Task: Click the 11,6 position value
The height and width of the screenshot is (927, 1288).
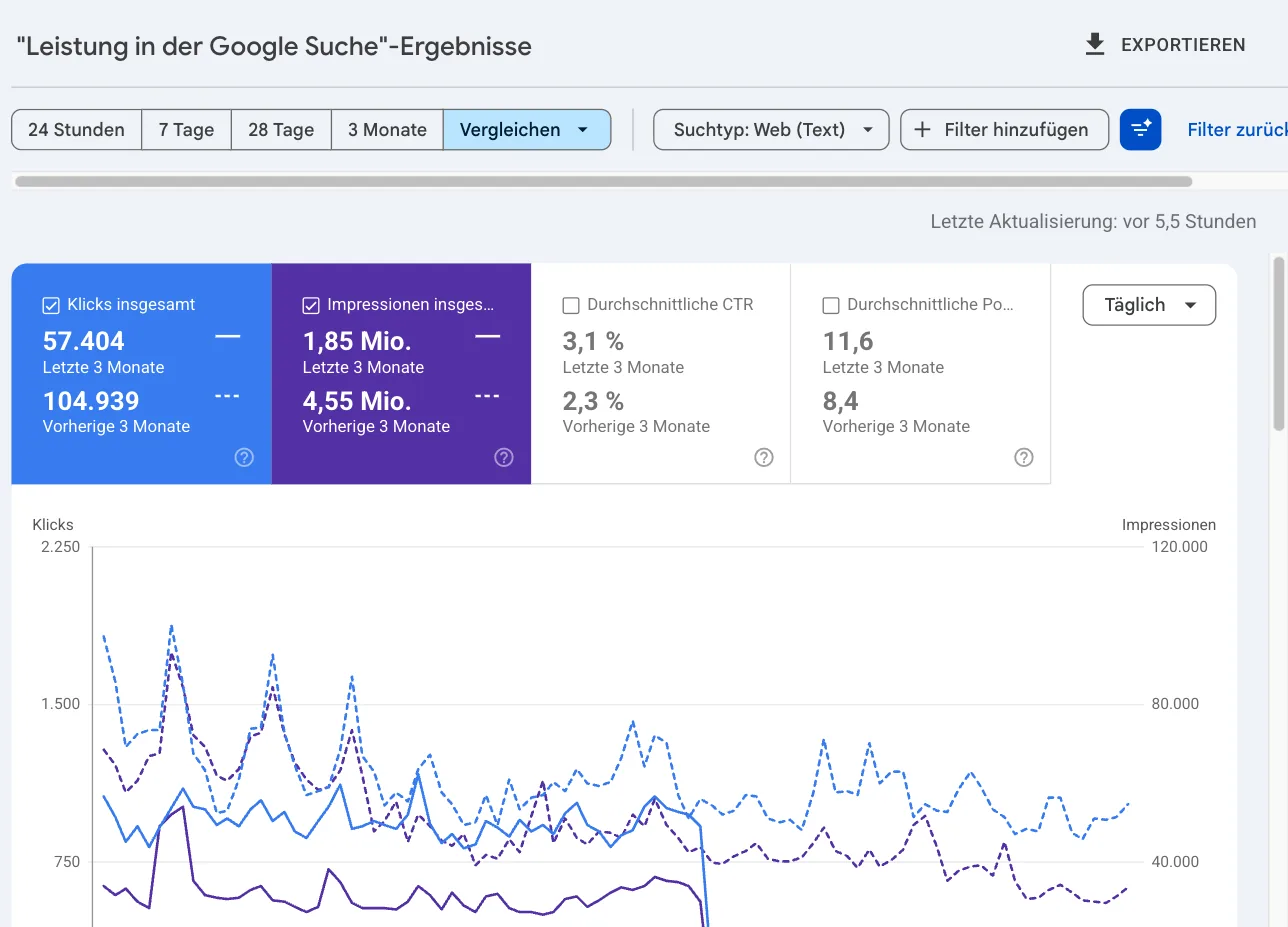Action: (x=848, y=341)
